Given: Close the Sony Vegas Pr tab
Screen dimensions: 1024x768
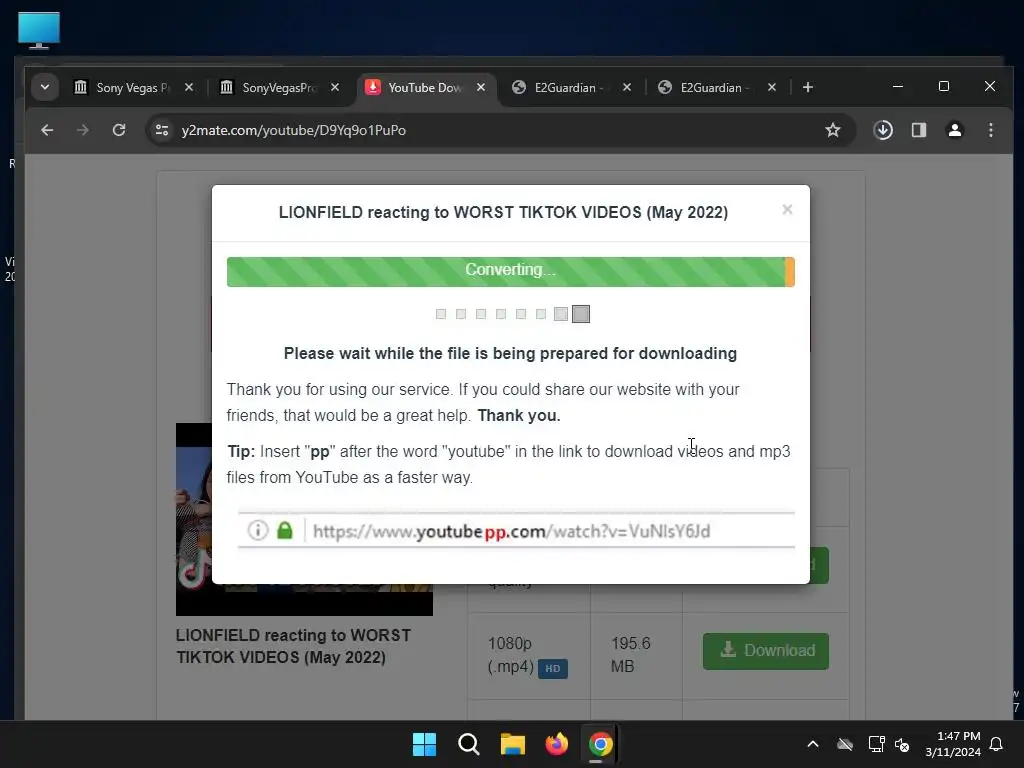Looking at the screenshot, I should coord(189,88).
